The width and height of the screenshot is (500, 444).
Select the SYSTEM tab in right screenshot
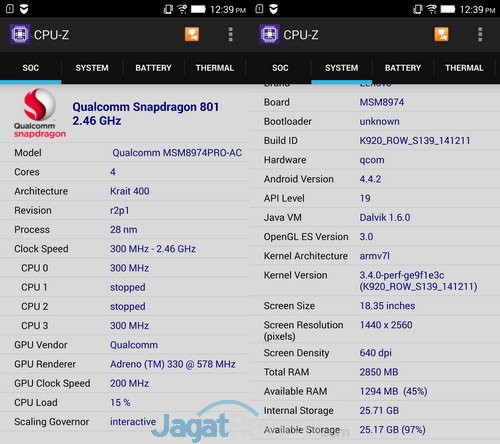[342, 68]
